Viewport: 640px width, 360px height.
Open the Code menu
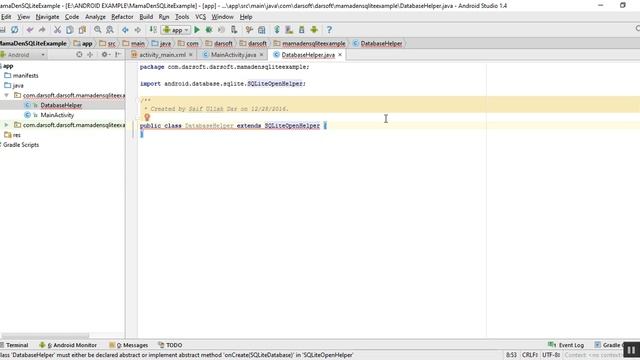pos(72,17)
